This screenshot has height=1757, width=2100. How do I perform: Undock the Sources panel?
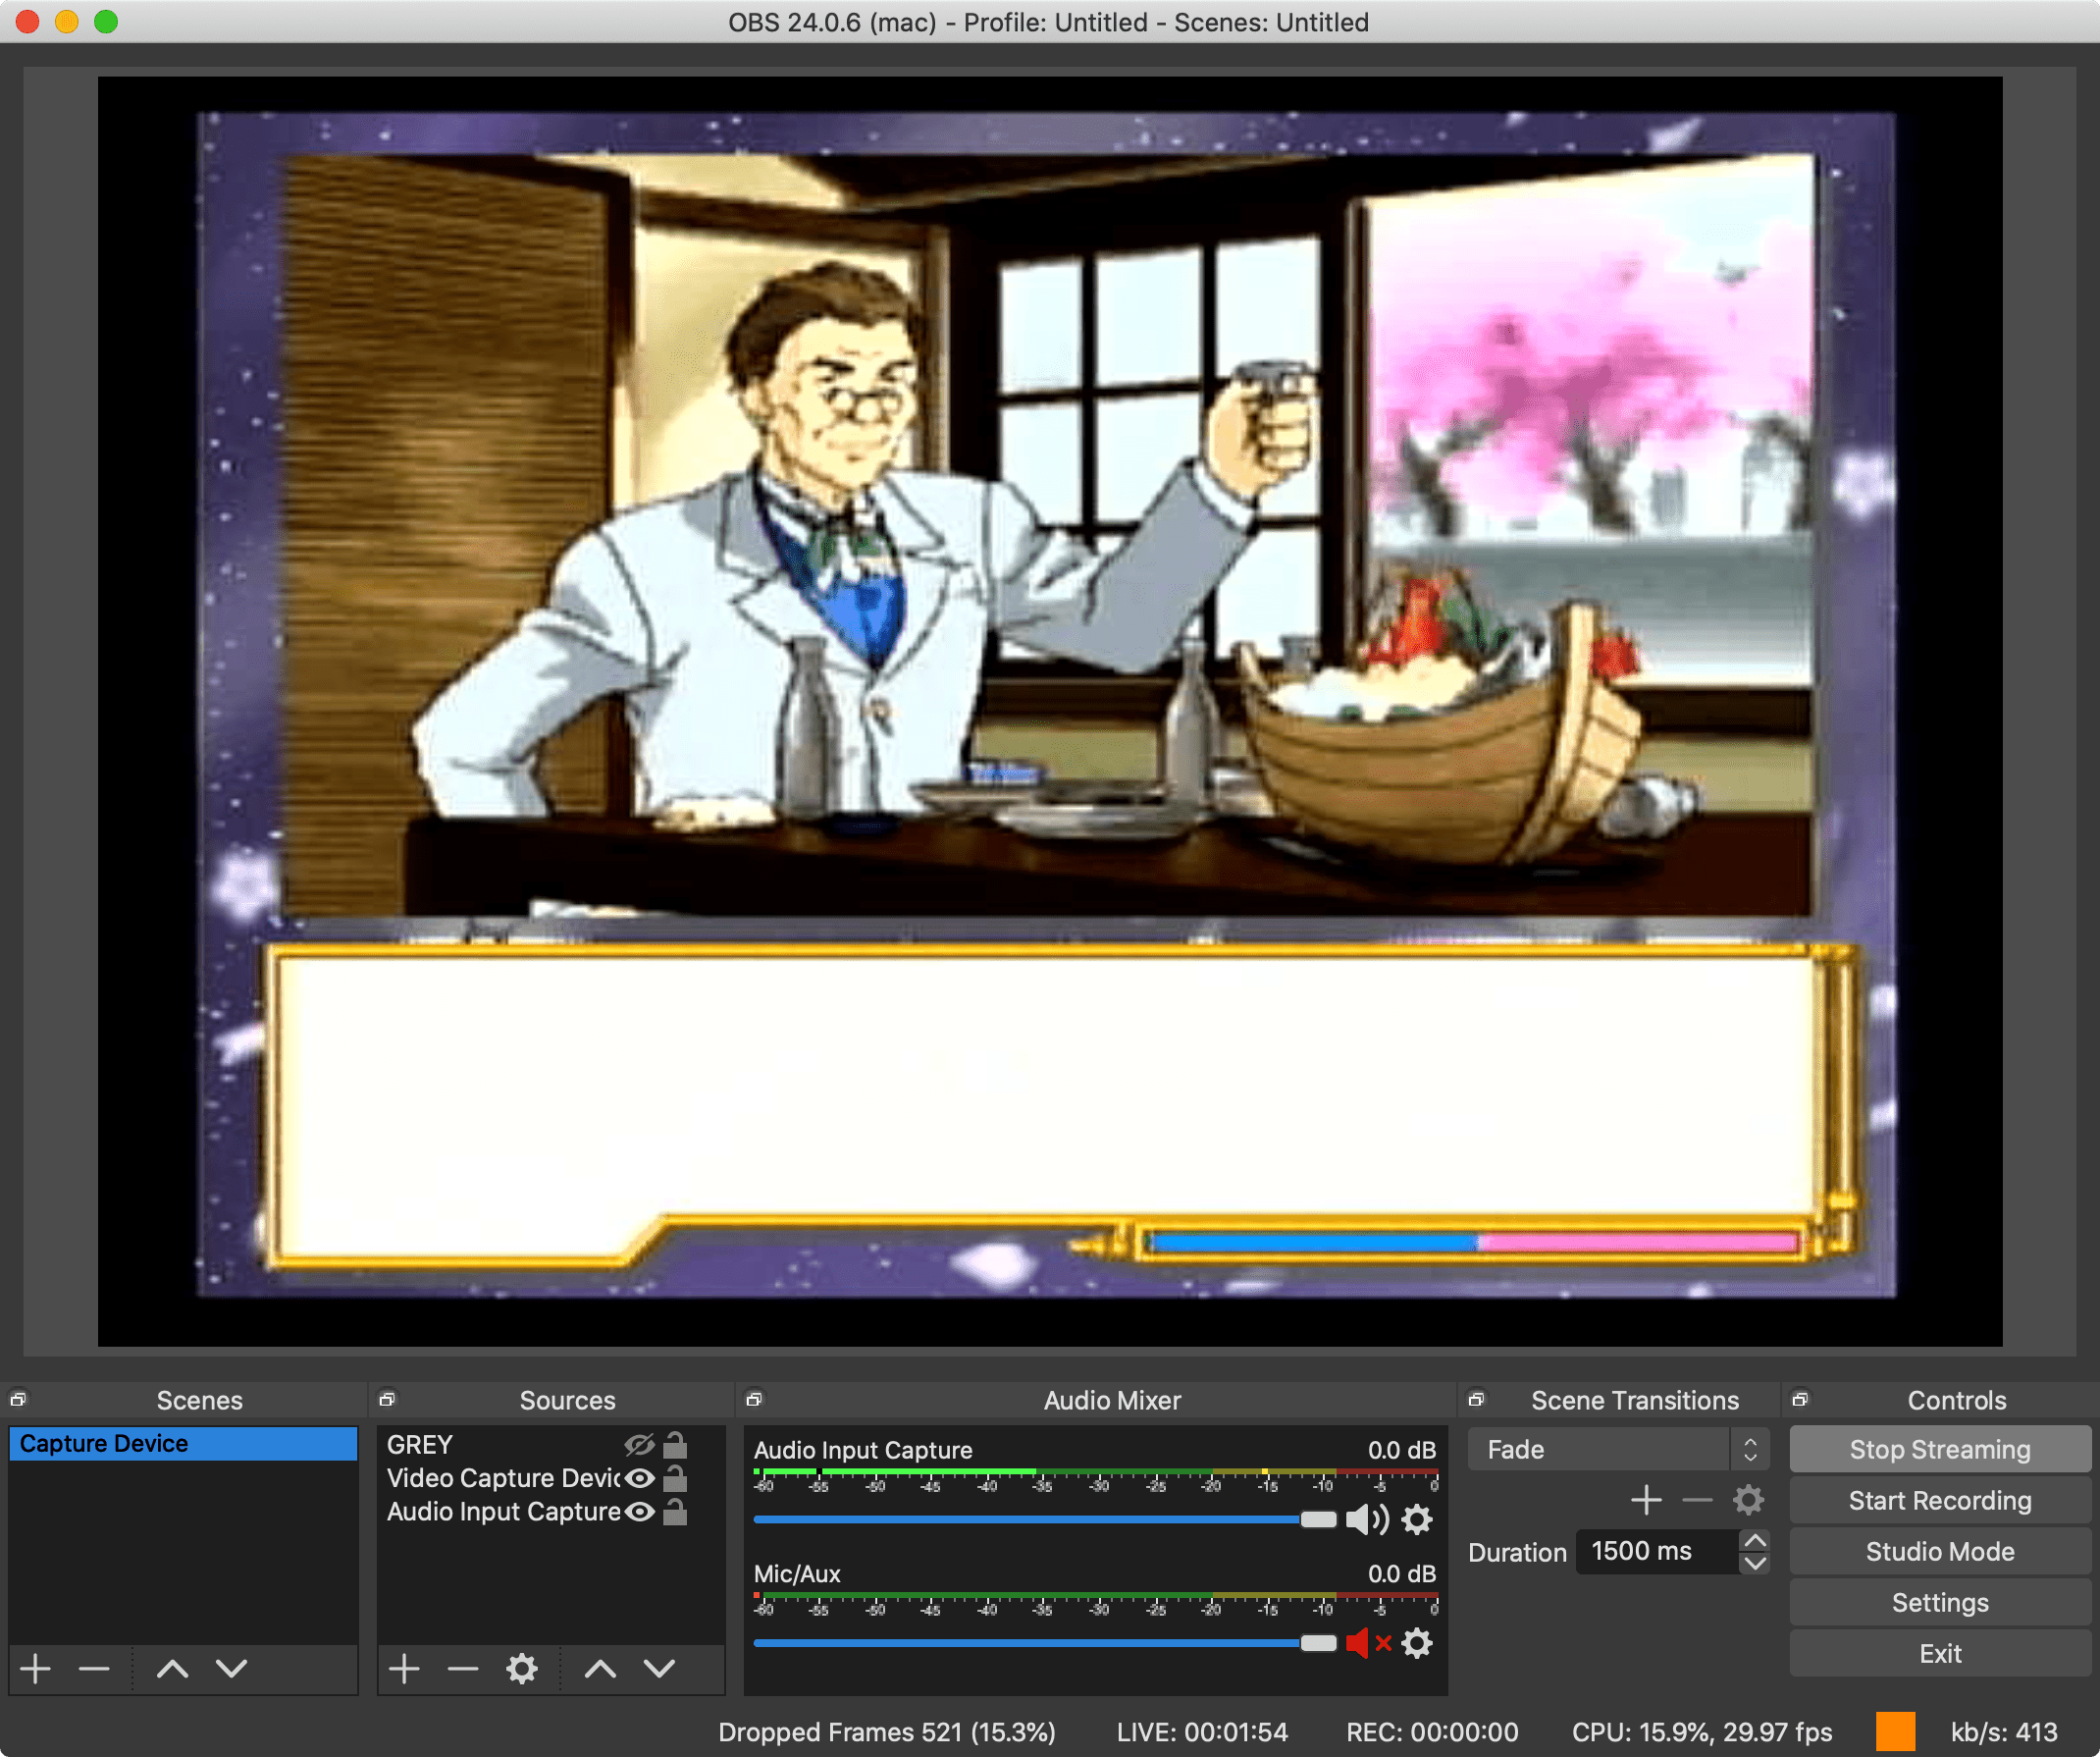pos(387,1400)
